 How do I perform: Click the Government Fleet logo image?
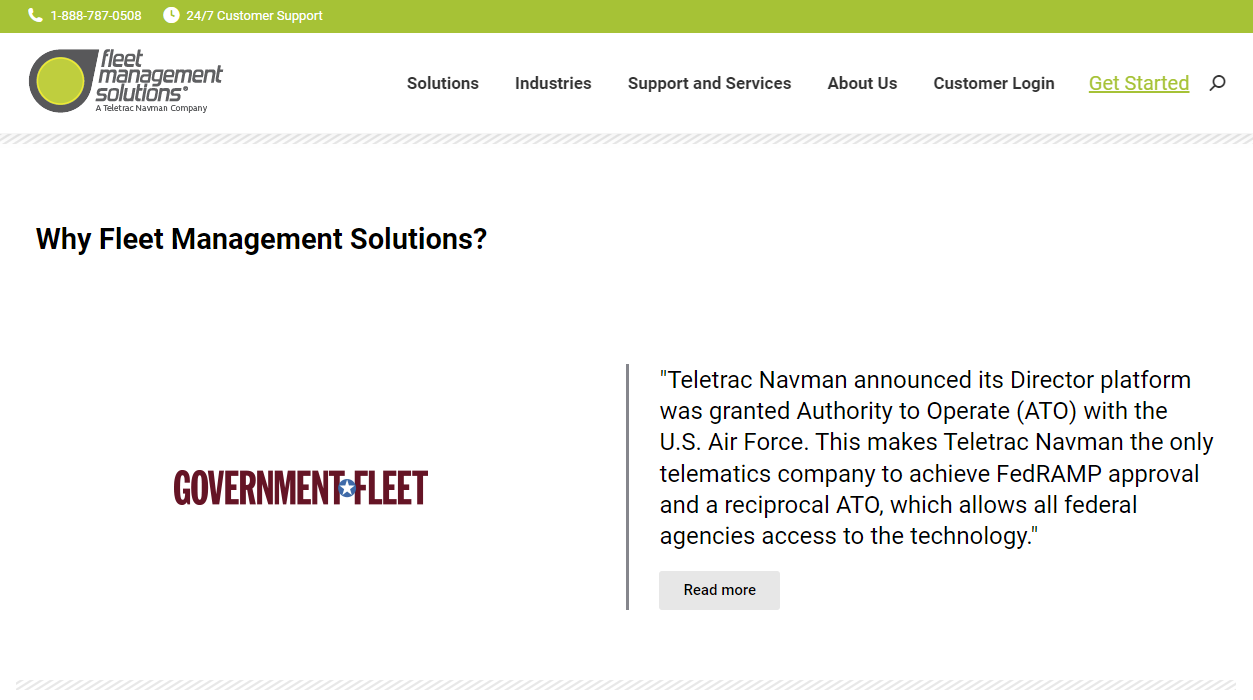pyautogui.click(x=300, y=488)
